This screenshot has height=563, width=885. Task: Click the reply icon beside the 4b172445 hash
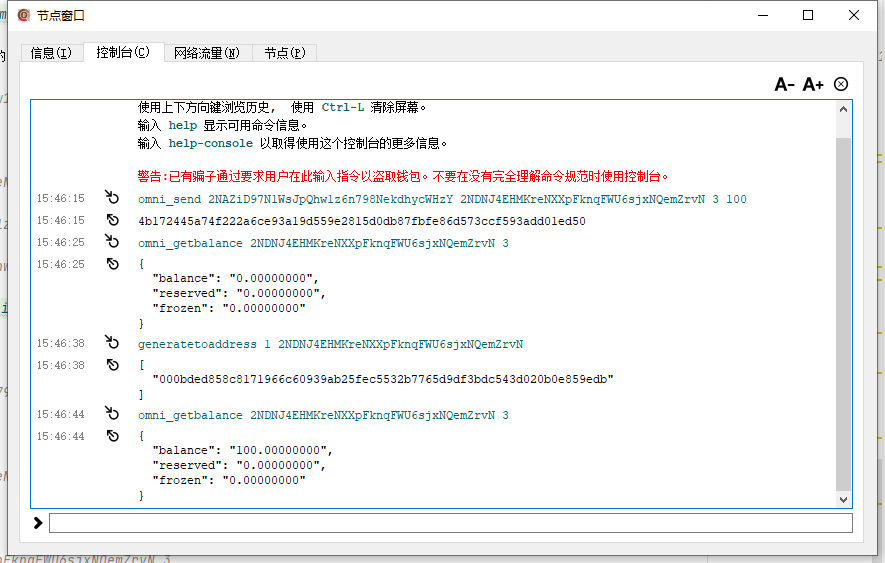click(113, 220)
